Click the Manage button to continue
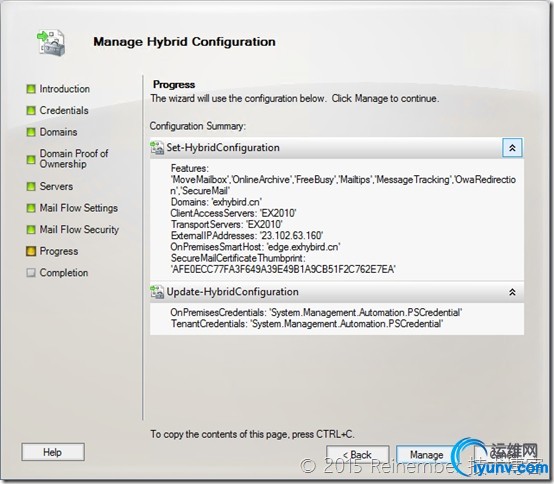 (427, 454)
